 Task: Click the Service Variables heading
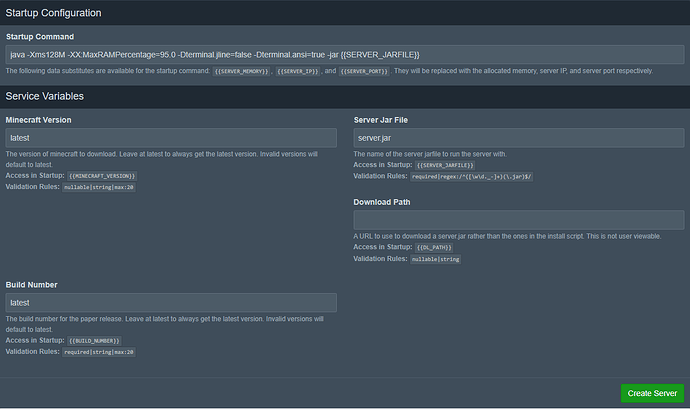[x=44, y=96]
